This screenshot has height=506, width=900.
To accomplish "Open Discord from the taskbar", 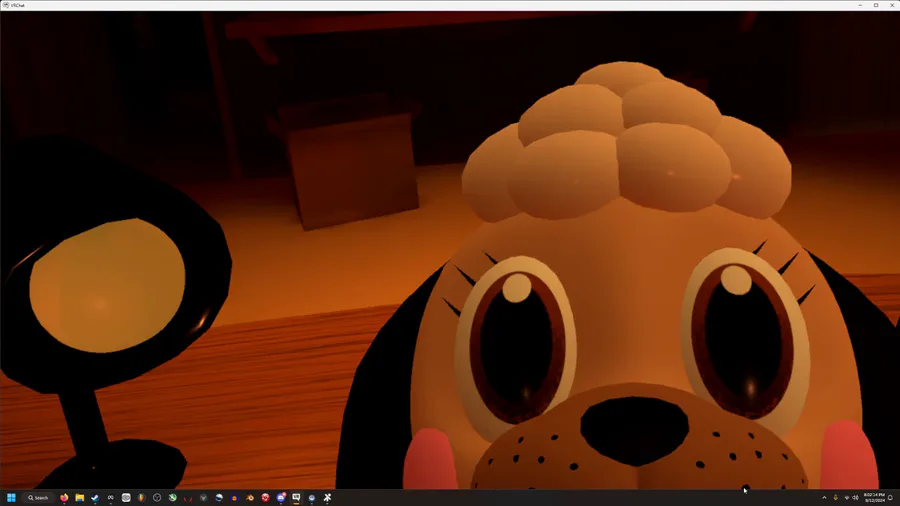I will click(x=281, y=497).
